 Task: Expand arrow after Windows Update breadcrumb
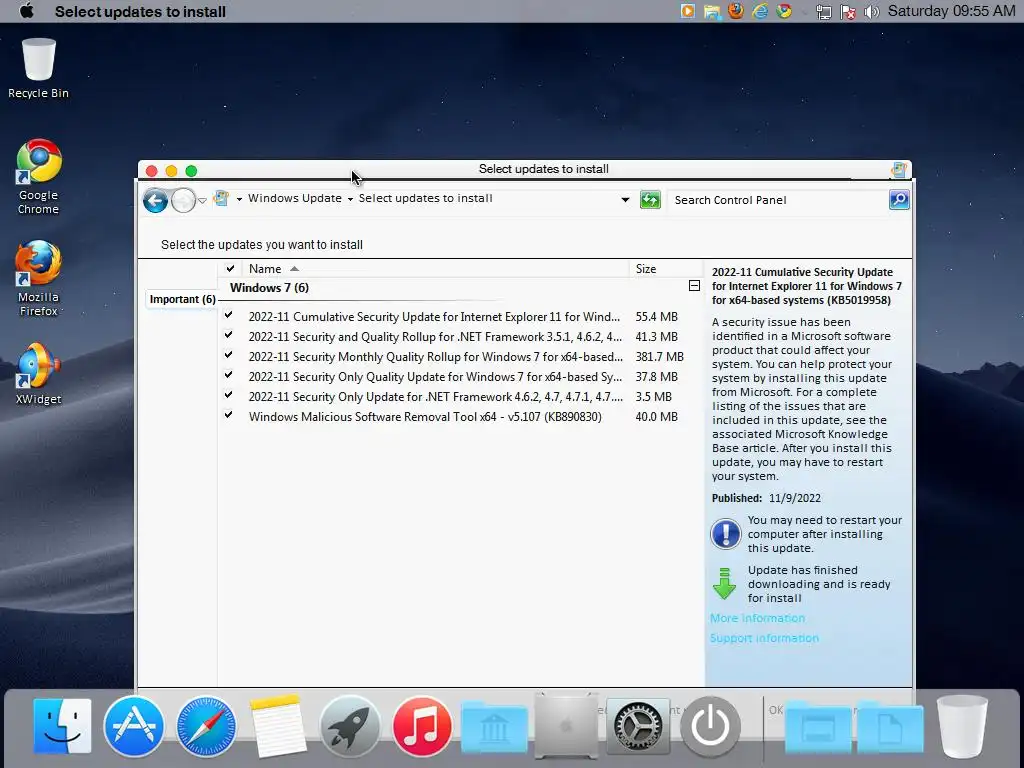click(350, 199)
